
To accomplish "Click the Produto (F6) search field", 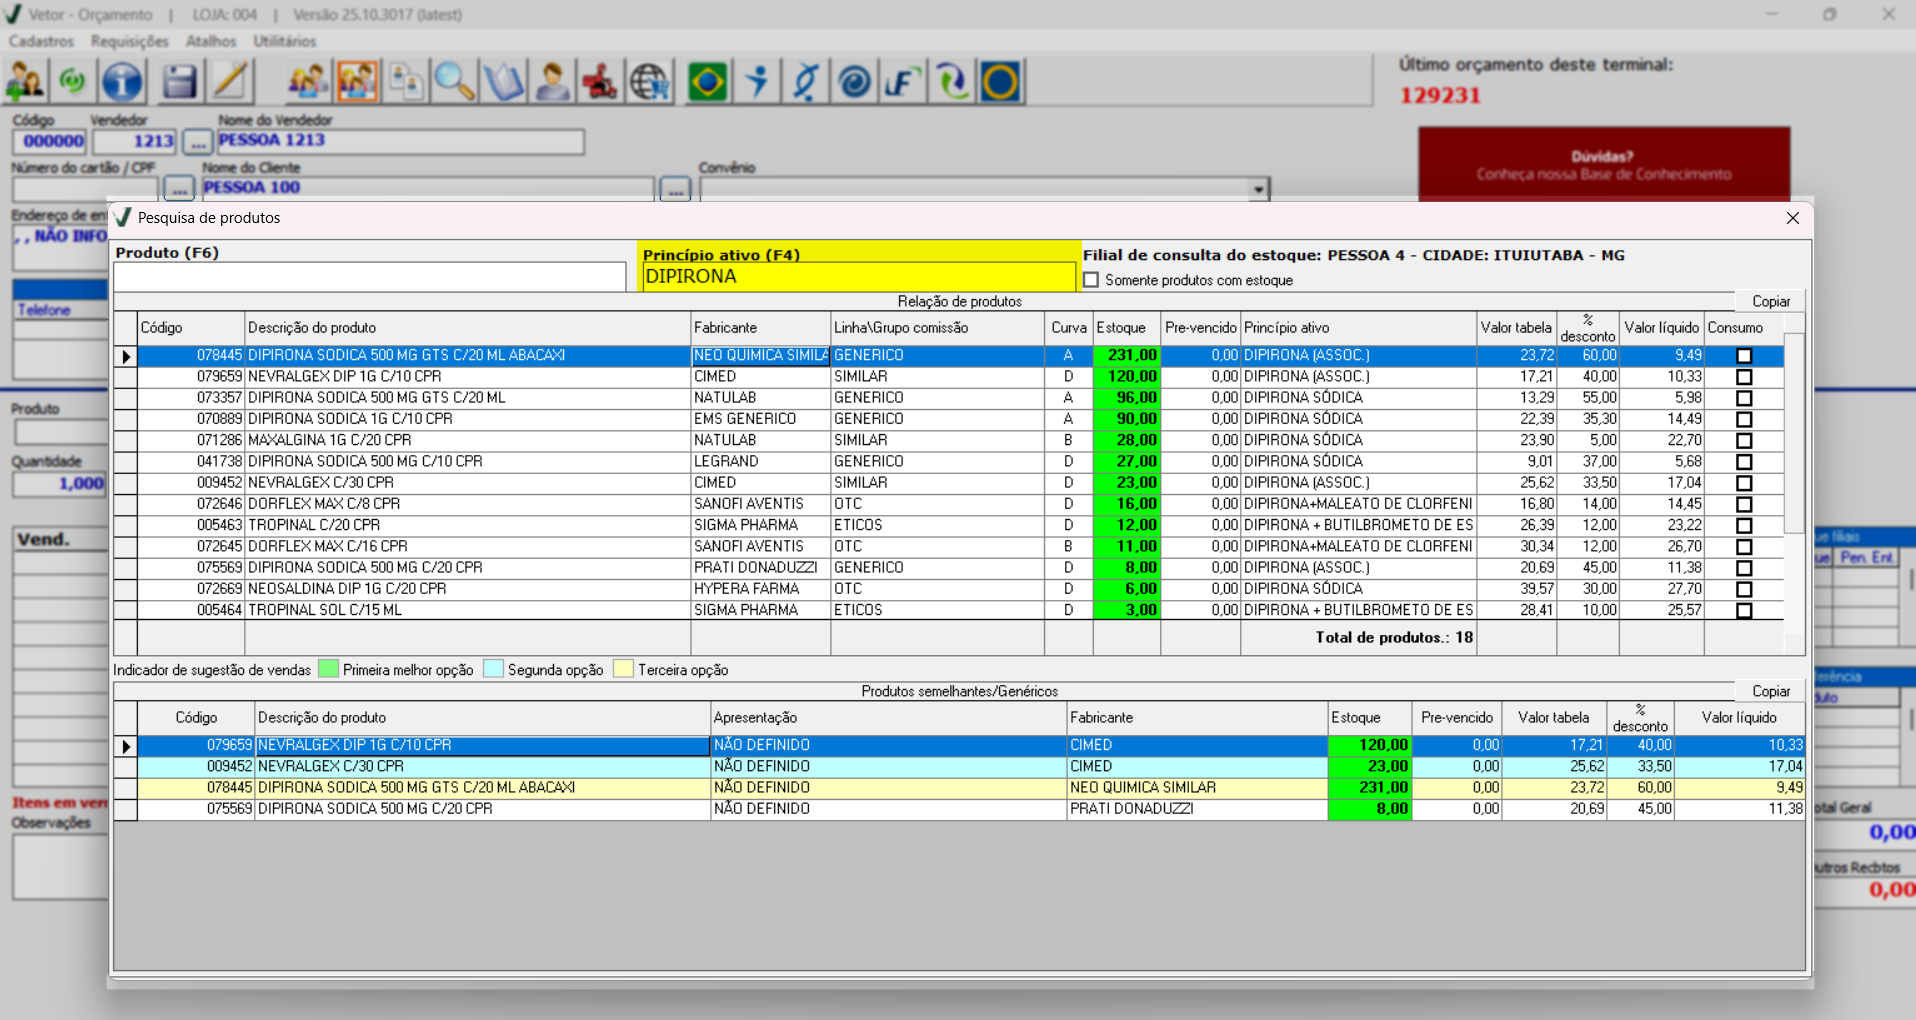I will point(369,277).
